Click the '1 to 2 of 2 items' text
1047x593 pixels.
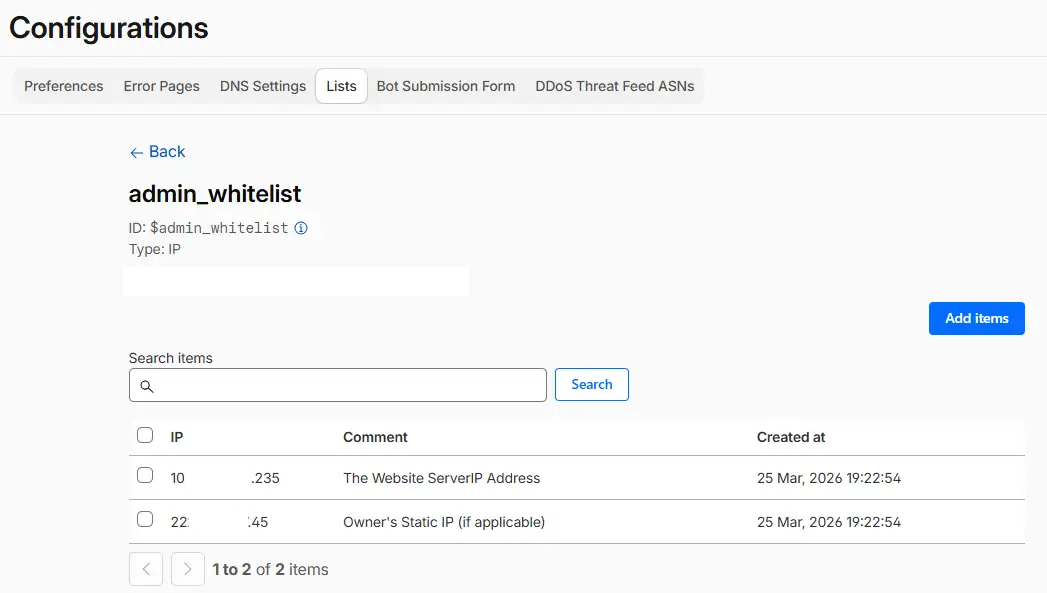click(x=270, y=570)
